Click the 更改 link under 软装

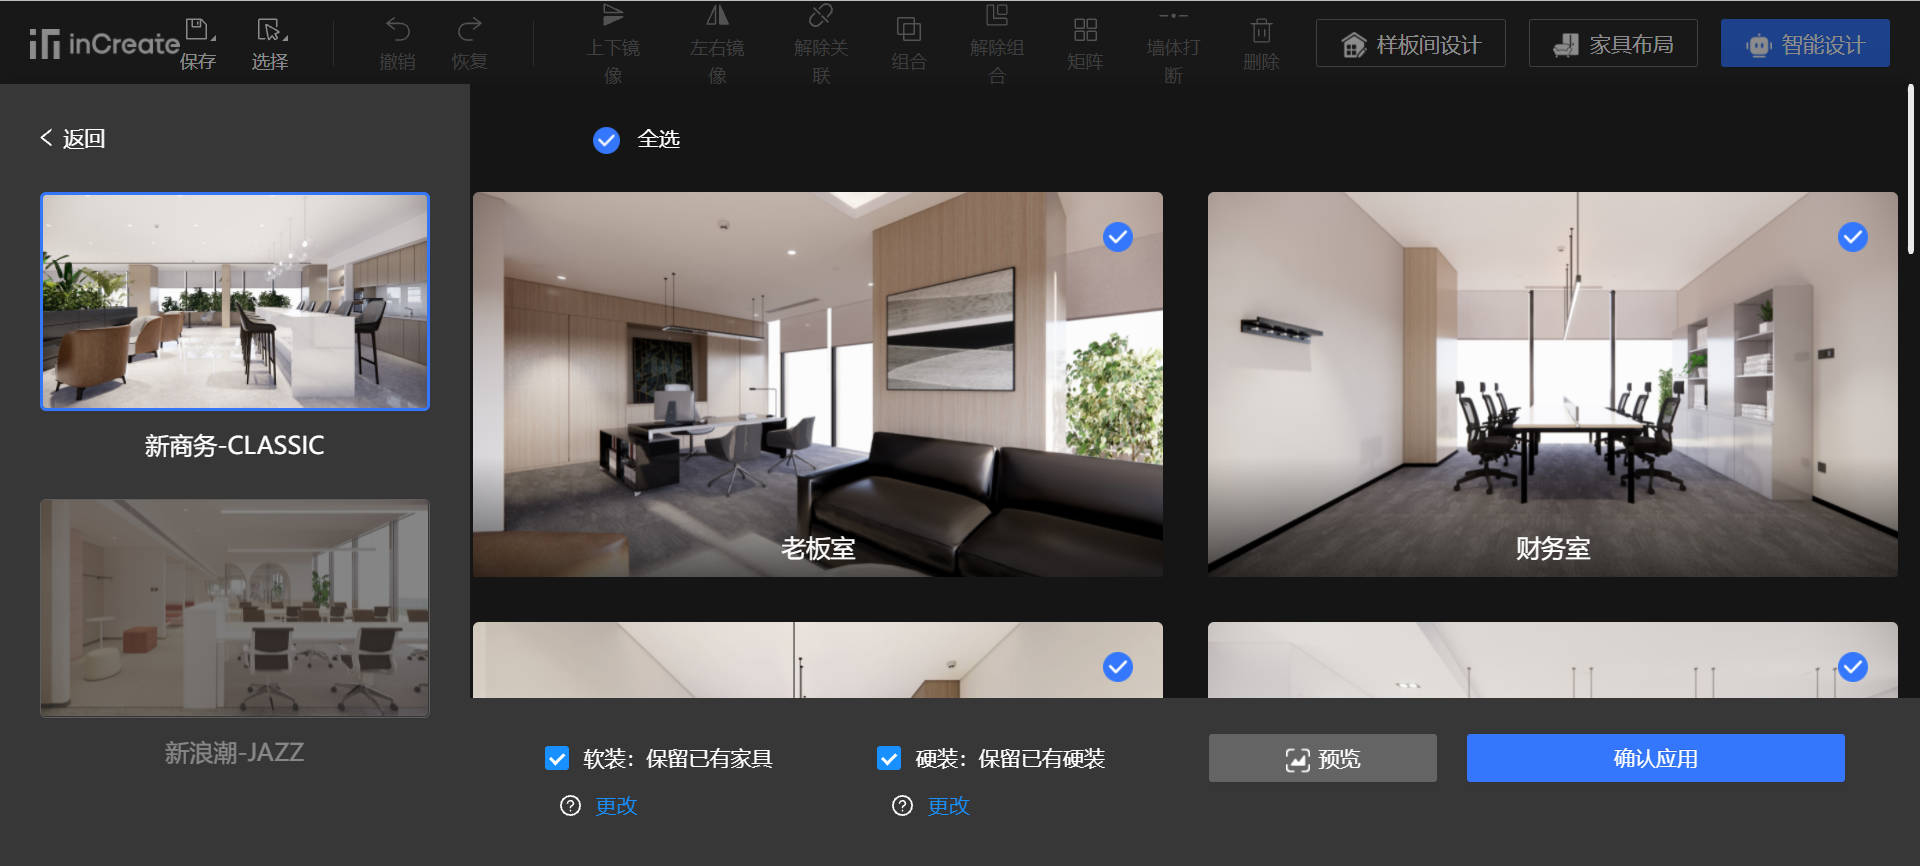tap(616, 806)
